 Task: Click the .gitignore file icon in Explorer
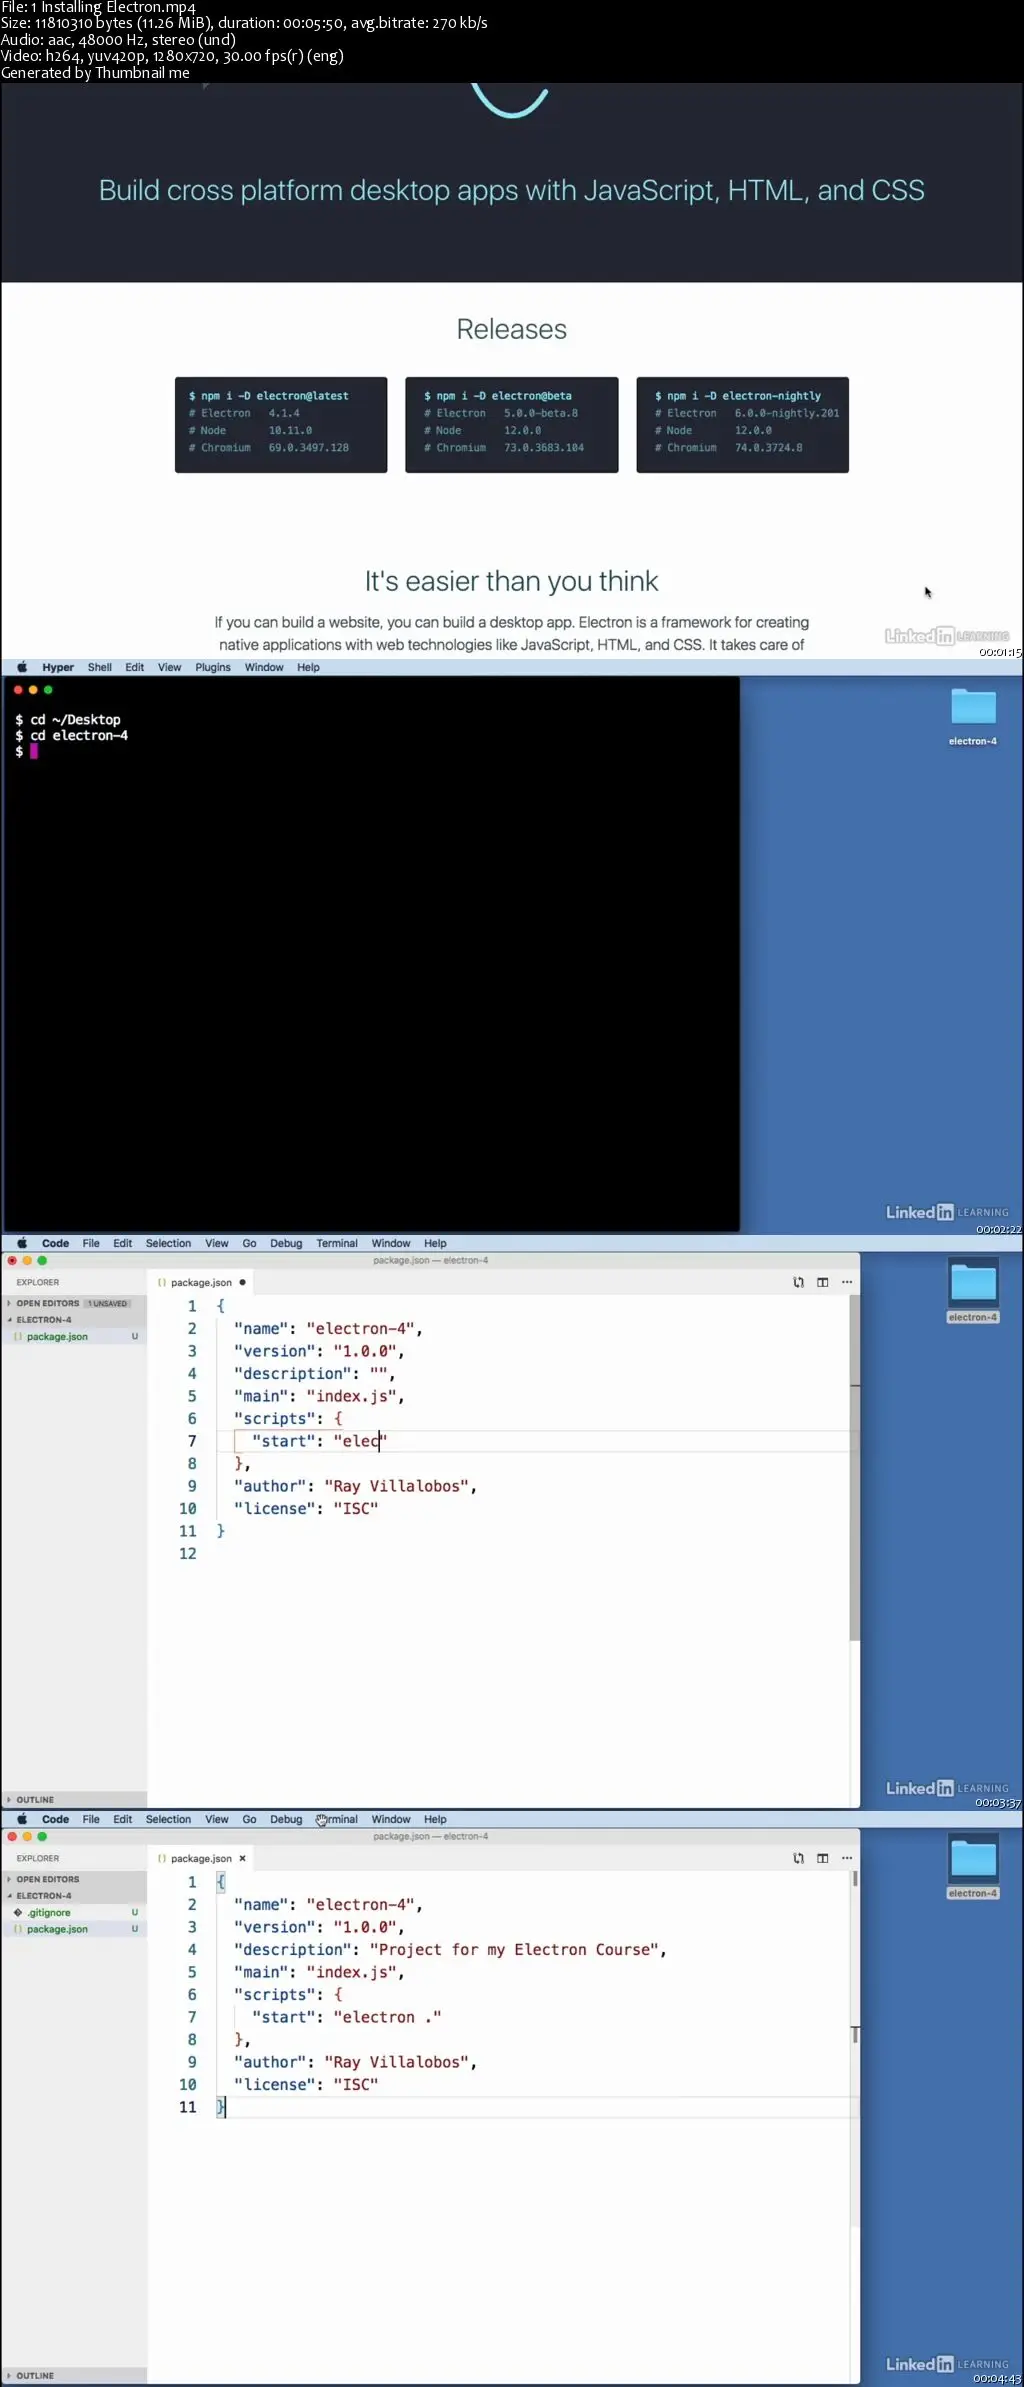tap(18, 1912)
